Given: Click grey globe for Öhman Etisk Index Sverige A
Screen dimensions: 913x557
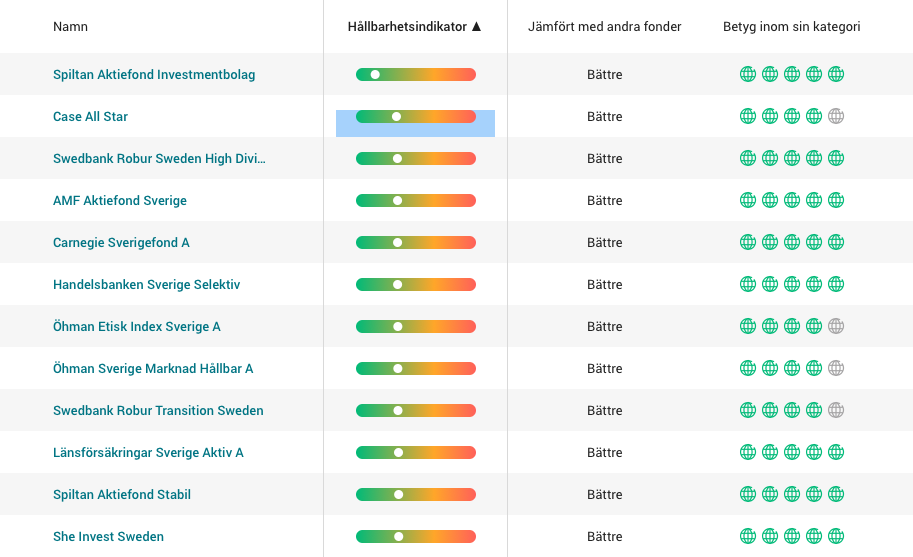Looking at the screenshot, I should [x=836, y=327].
